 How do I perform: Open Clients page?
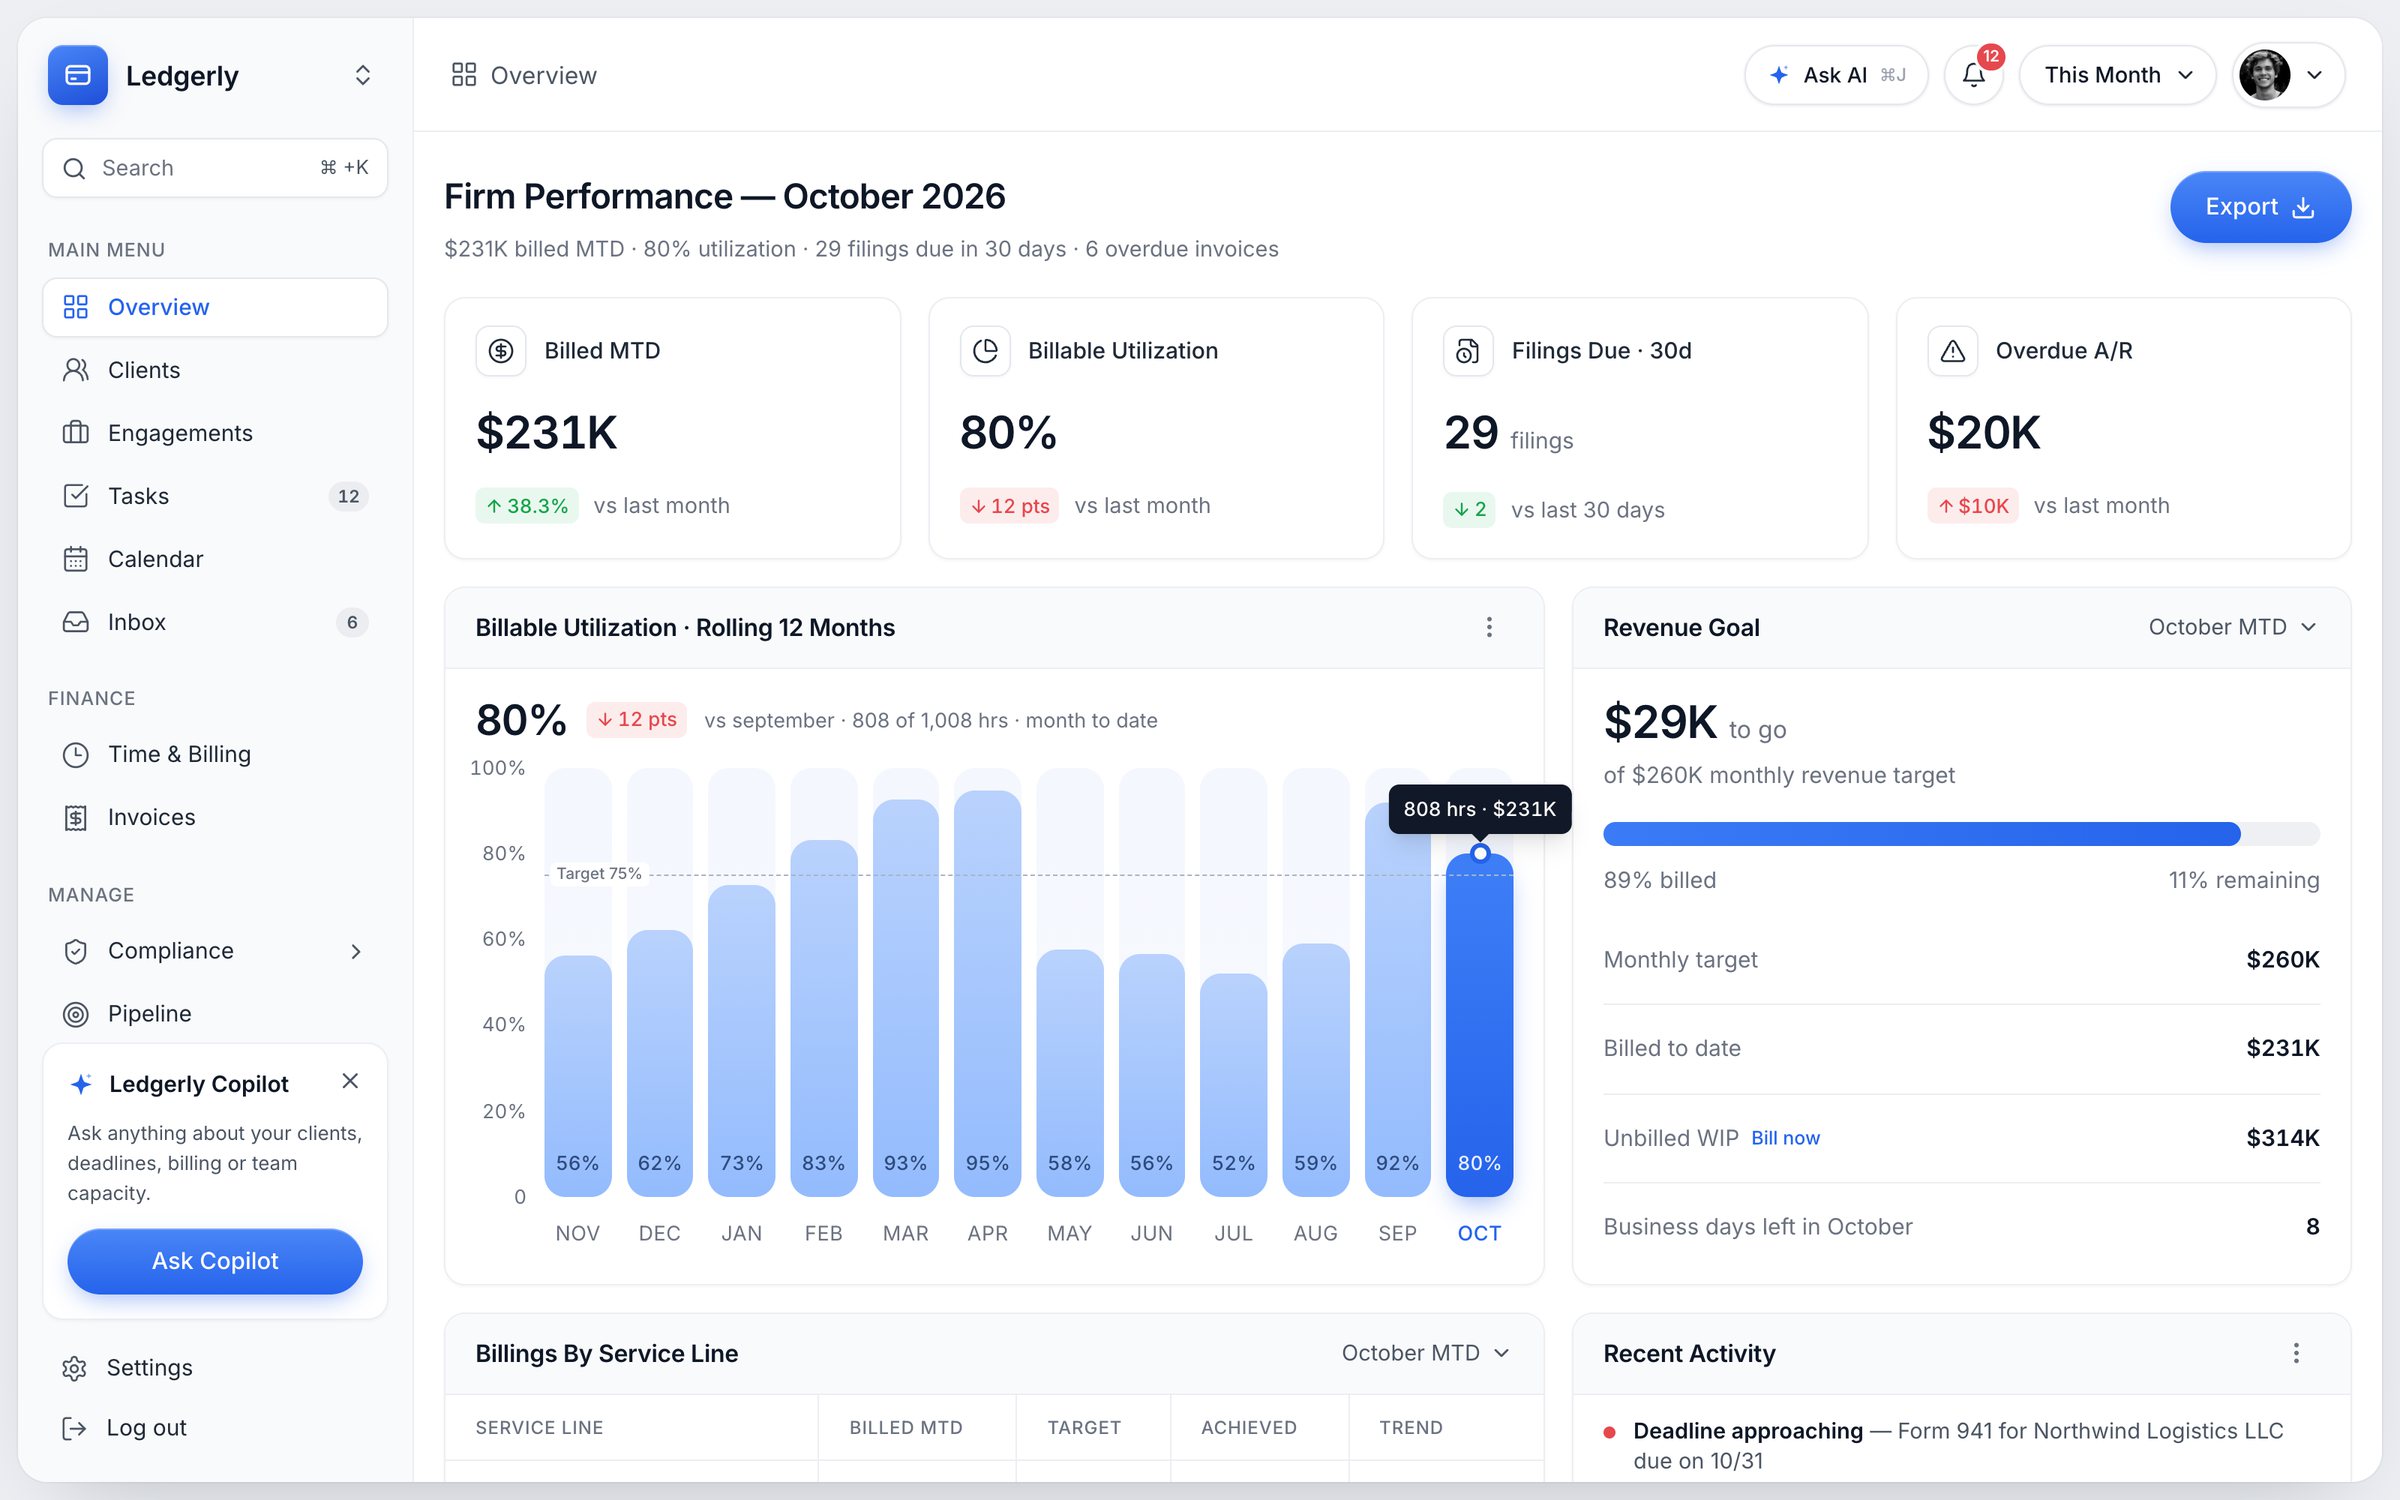pyautogui.click(x=215, y=370)
